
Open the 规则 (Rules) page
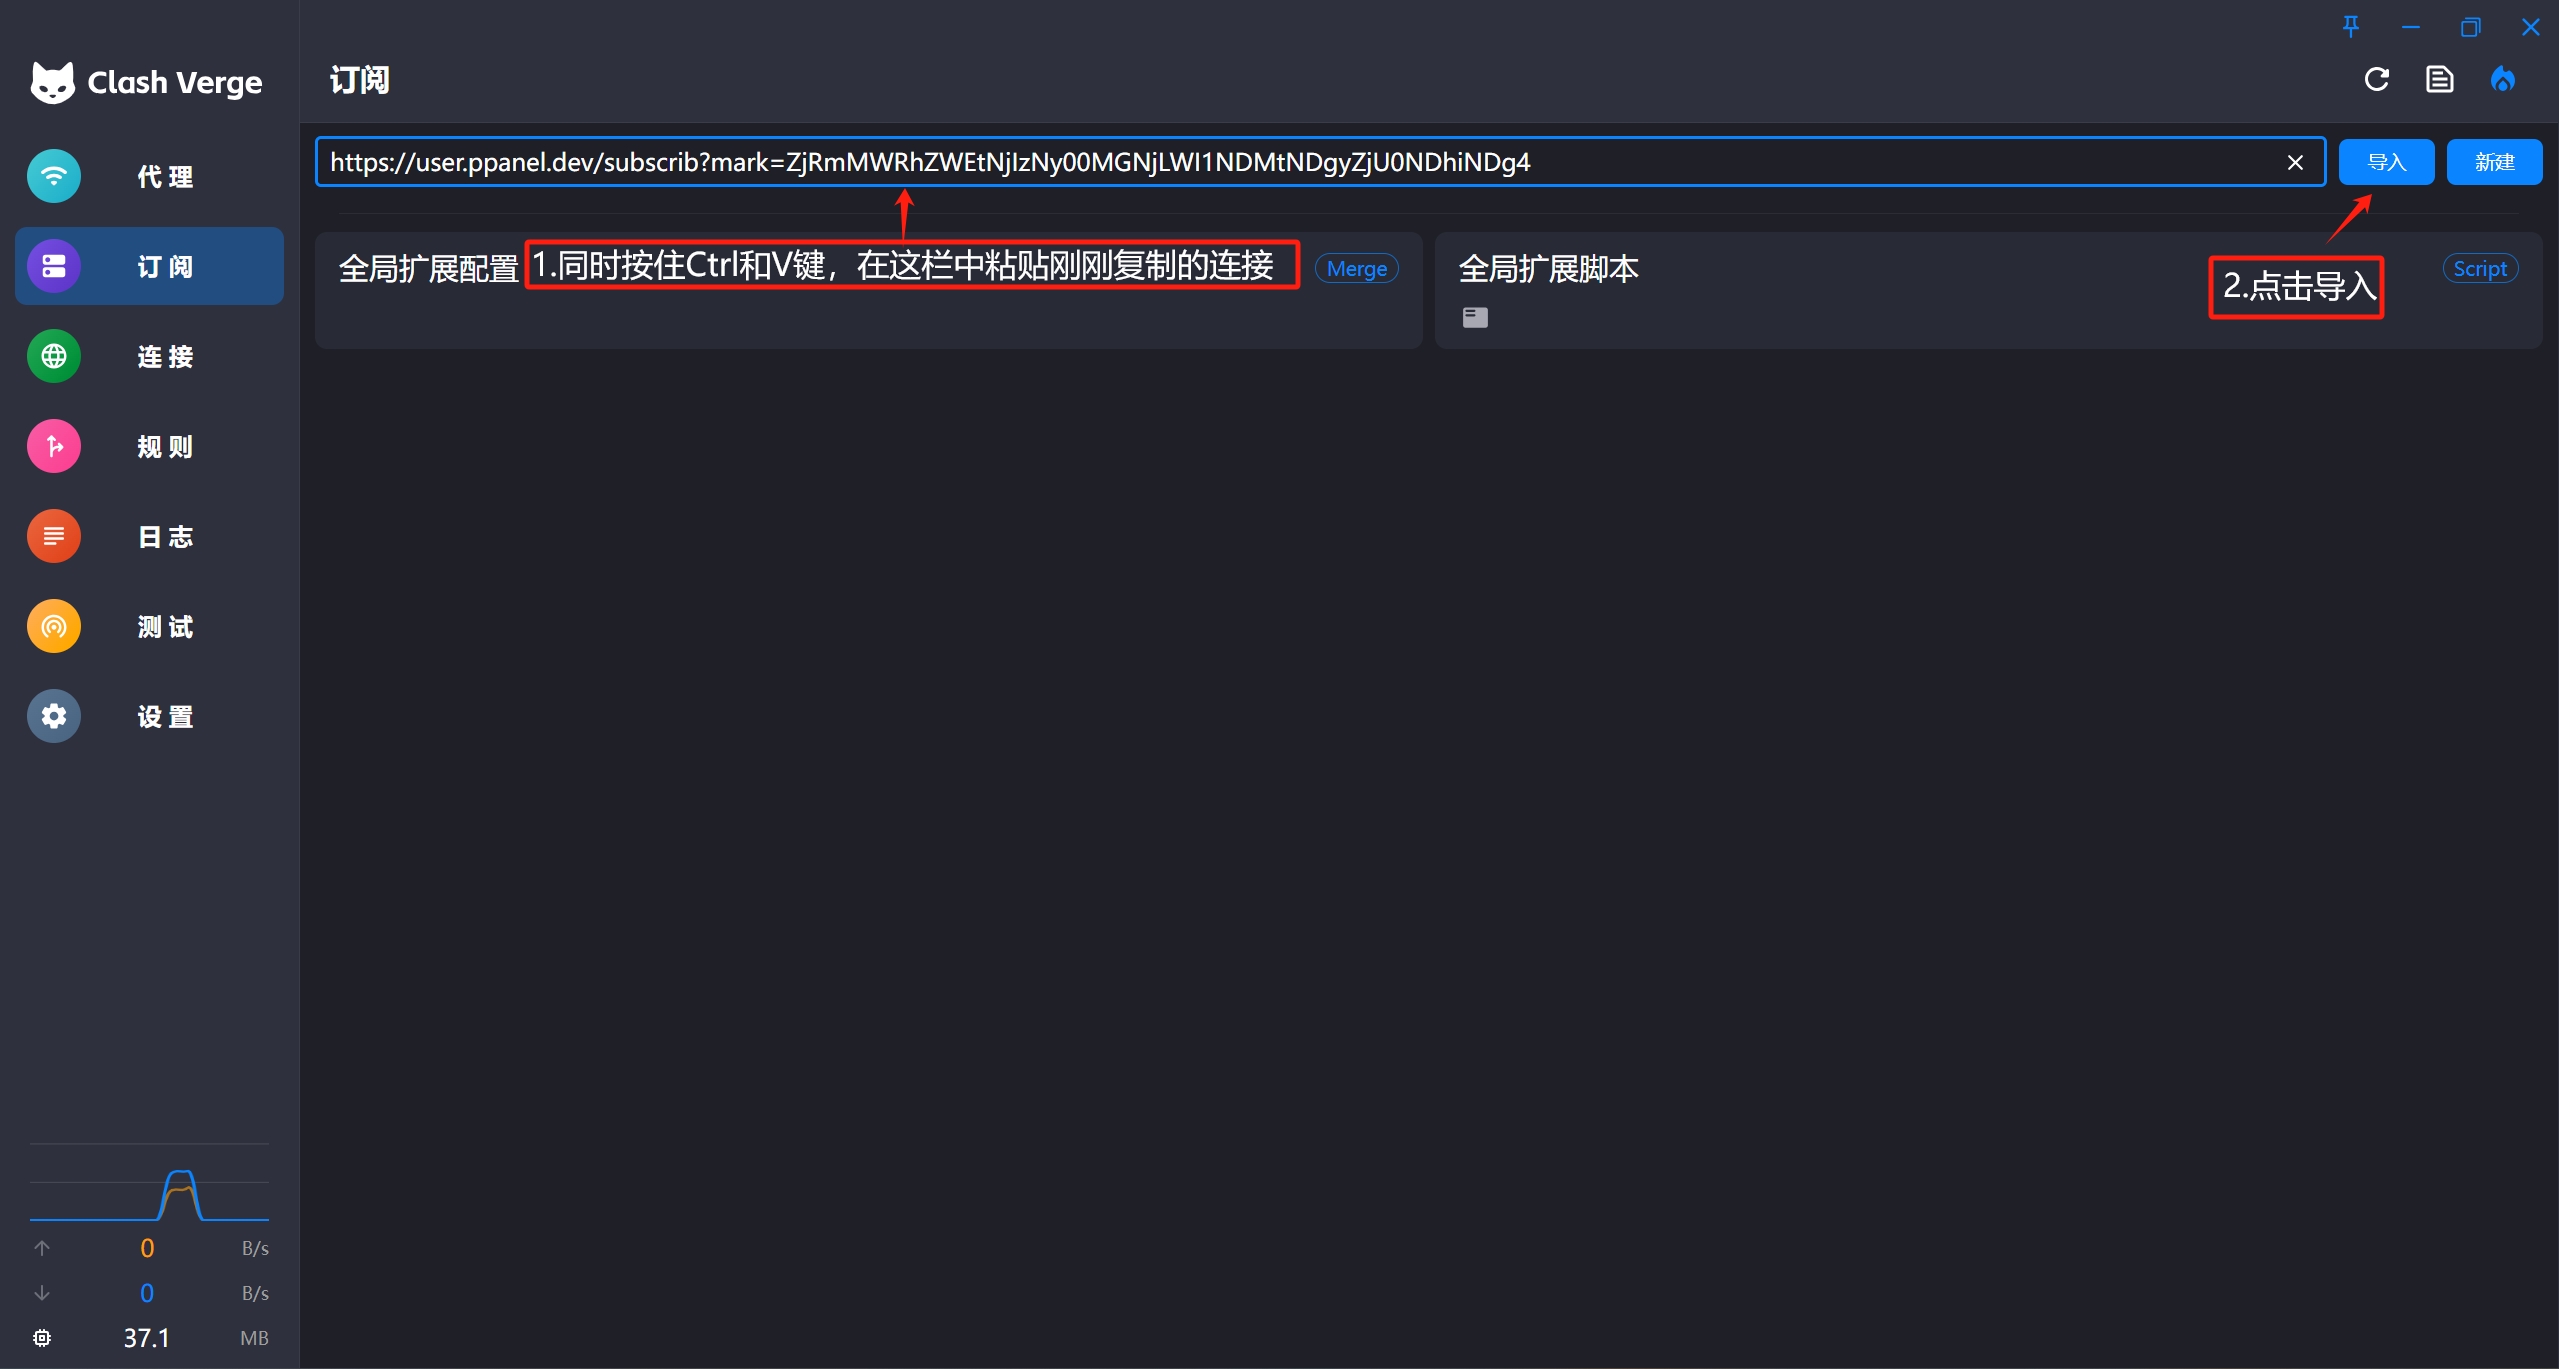click(x=148, y=446)
